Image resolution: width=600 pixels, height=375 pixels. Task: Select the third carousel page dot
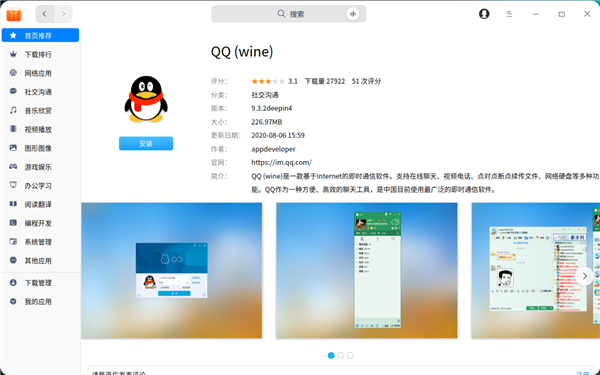pyautogui.click(x=350, y=355)
